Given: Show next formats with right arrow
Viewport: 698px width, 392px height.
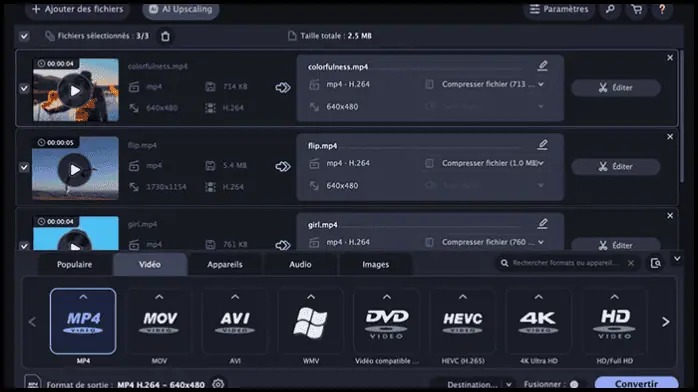Looking at the screenshot, I should pos(666,322).
